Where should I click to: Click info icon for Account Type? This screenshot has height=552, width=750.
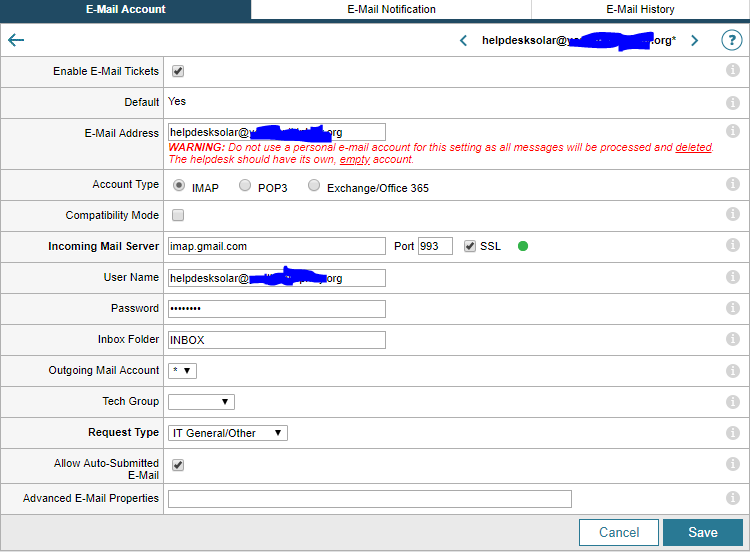[733, 184]
